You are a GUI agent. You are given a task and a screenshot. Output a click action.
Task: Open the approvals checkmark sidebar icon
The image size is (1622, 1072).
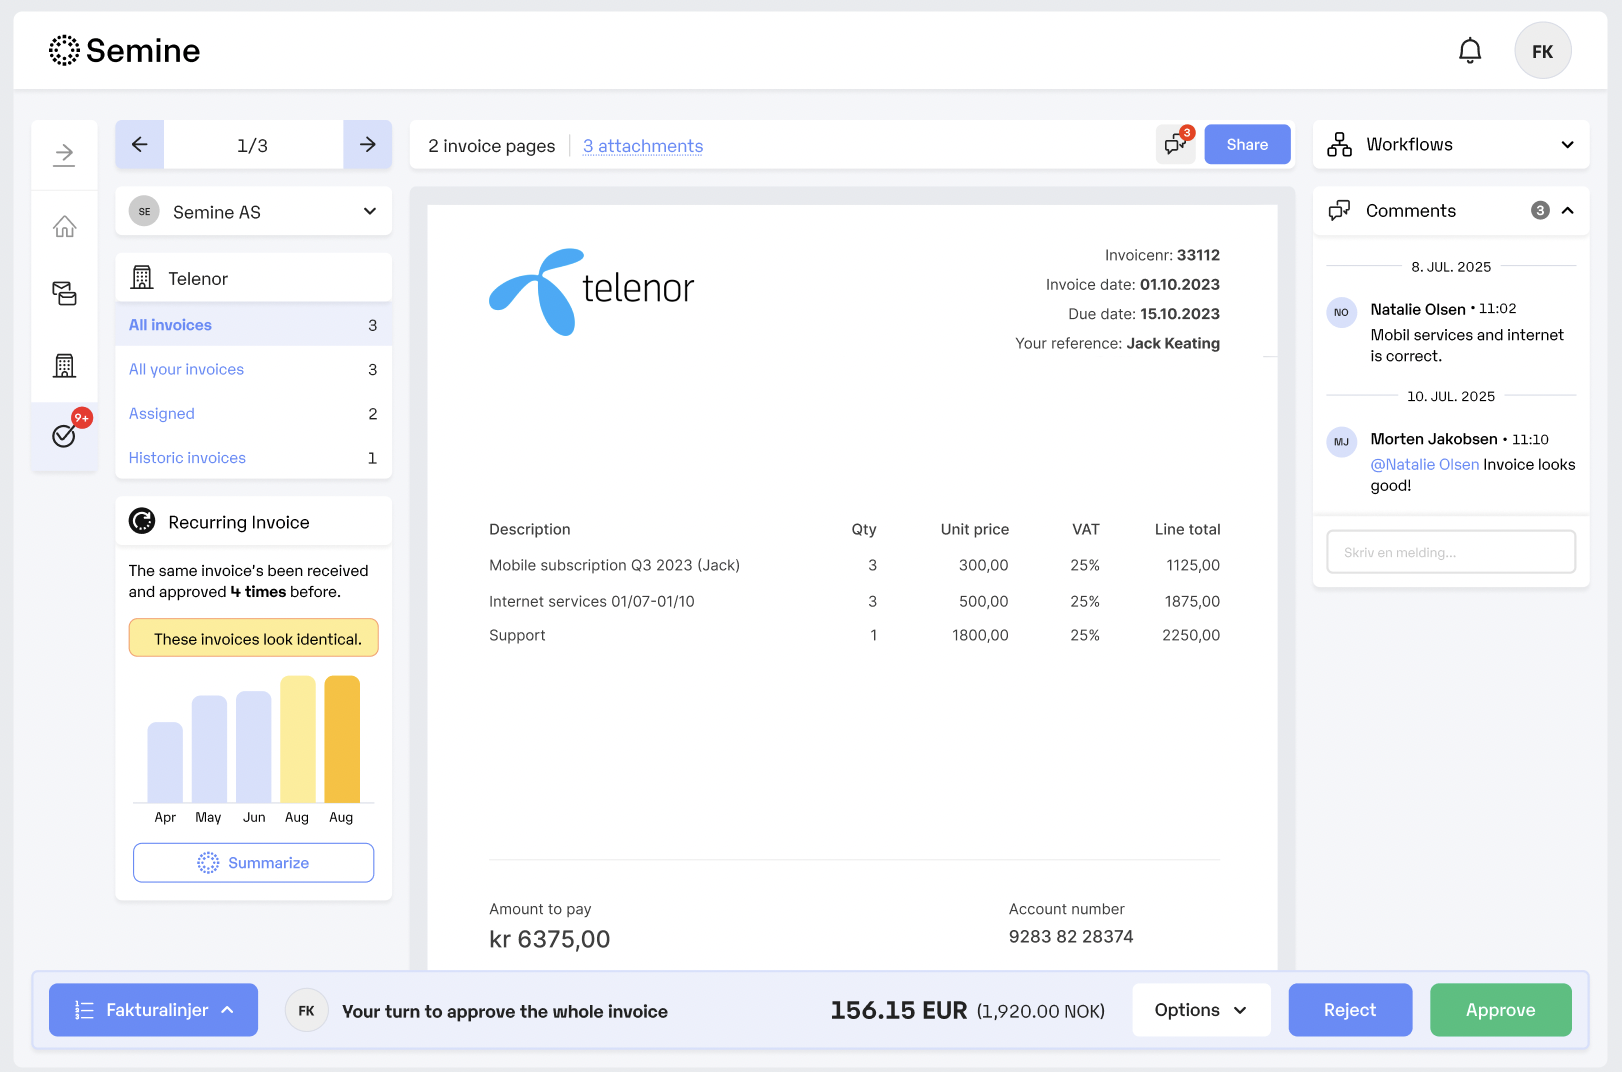tap(64, 435)
